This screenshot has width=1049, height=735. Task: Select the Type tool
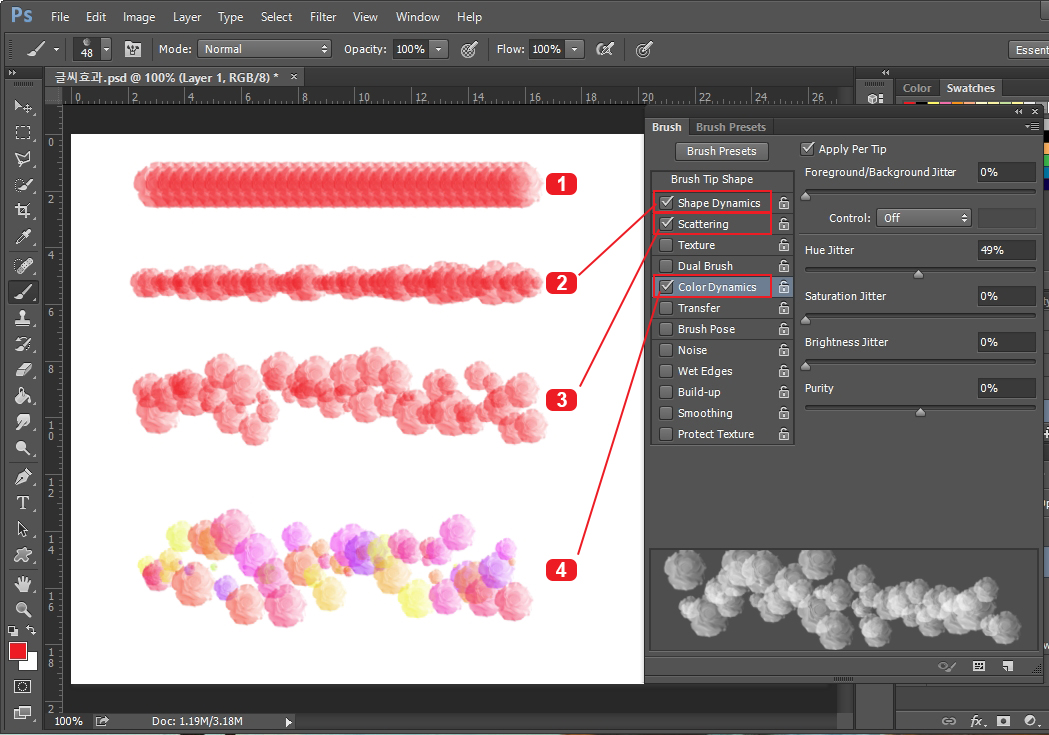(23, 503)
